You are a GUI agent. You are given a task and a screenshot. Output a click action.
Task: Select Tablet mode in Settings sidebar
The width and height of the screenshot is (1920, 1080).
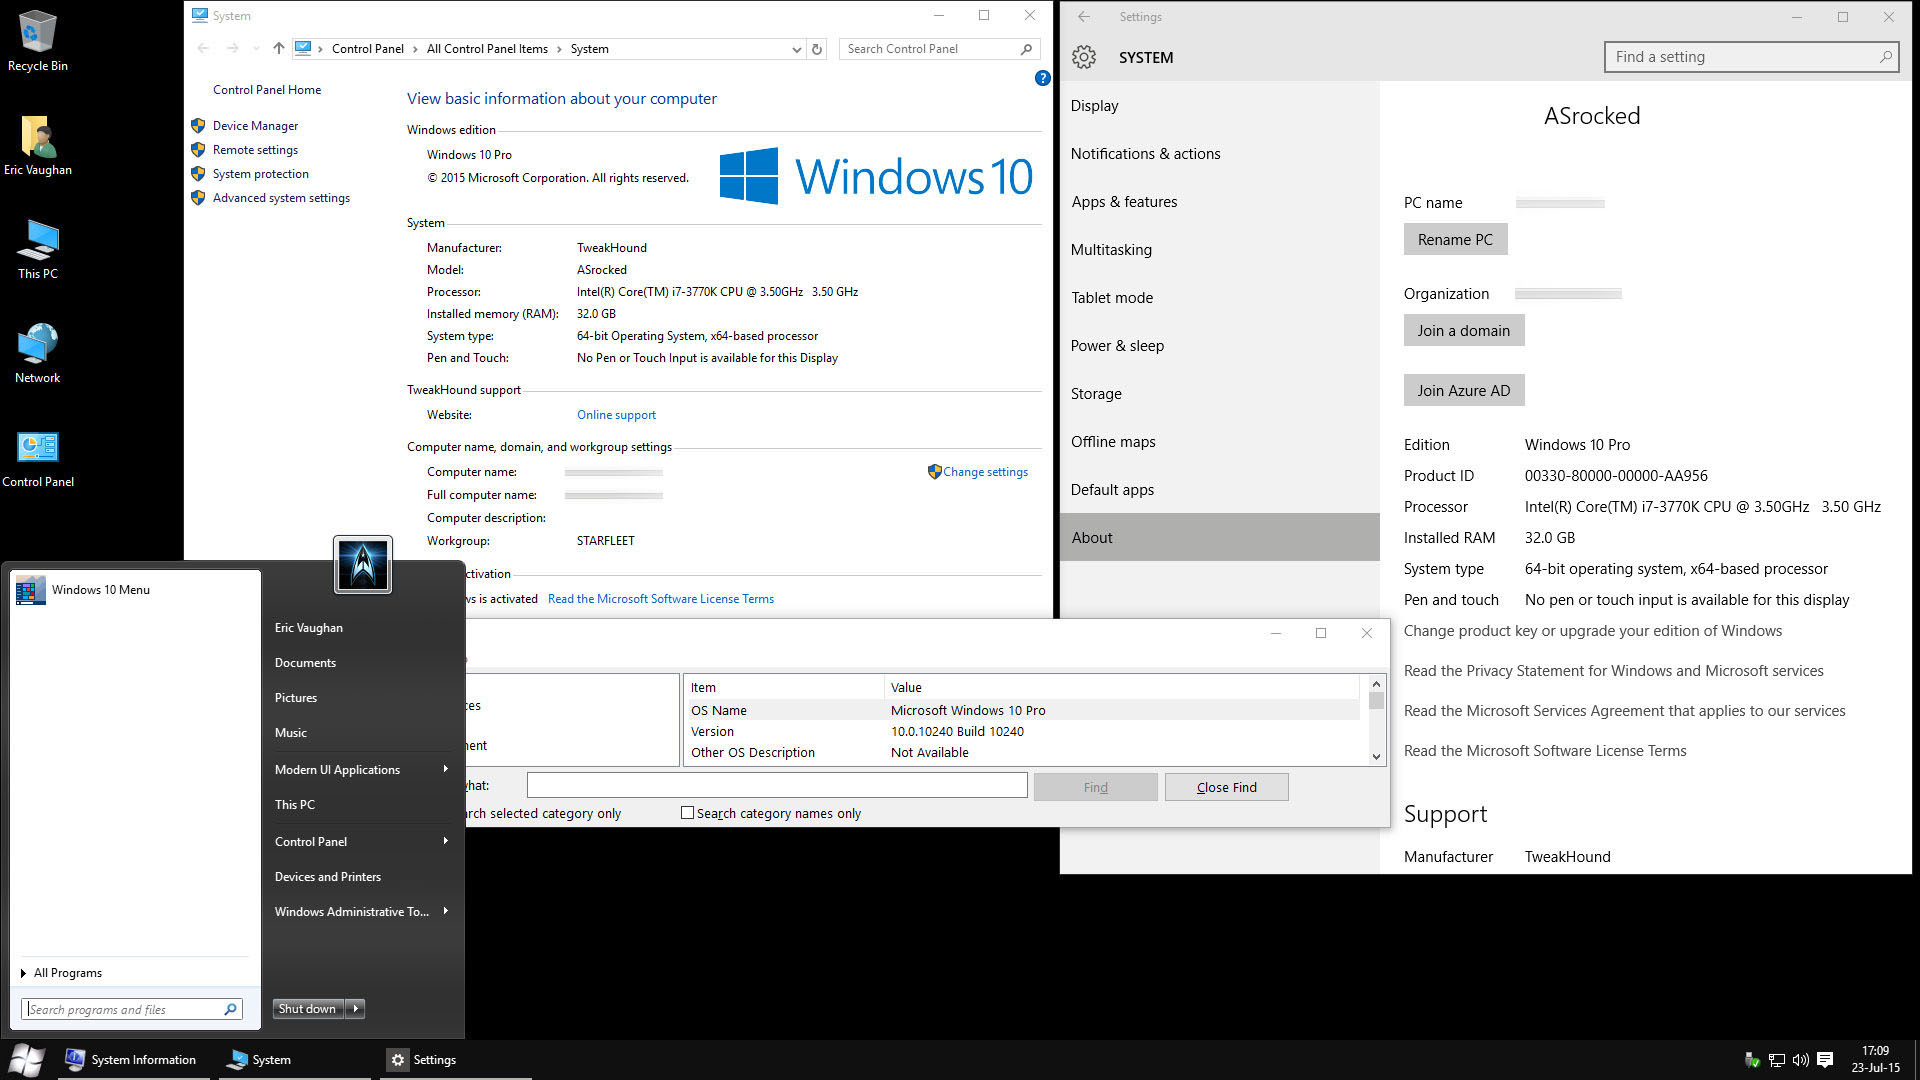coord(1220,297)
